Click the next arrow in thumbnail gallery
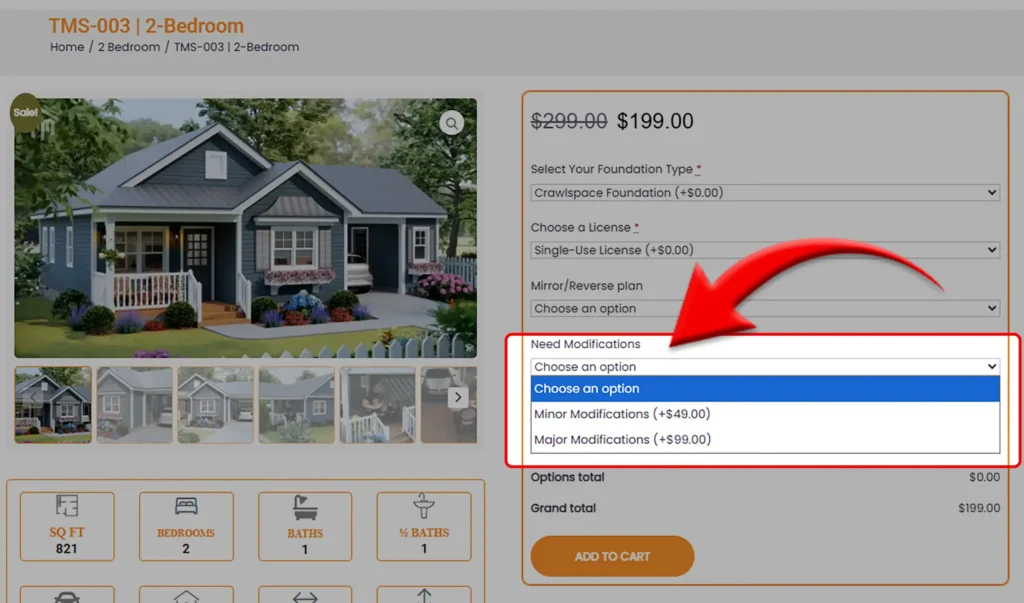The width and height of the screenshot is (1024, 603). coord(458,397)
